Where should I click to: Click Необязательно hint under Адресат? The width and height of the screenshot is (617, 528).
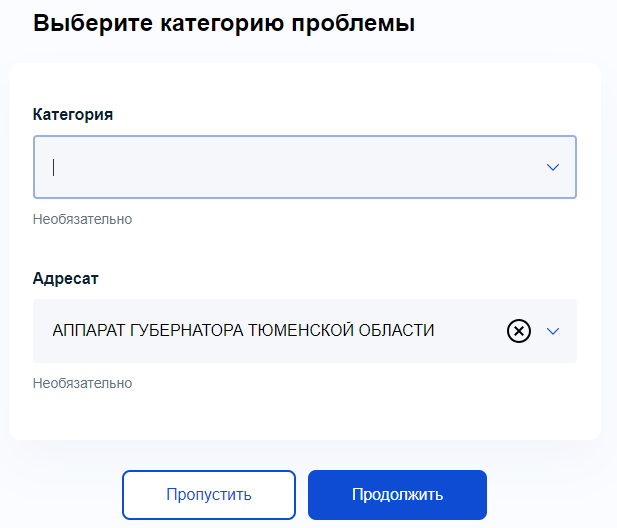pos(82,383)
